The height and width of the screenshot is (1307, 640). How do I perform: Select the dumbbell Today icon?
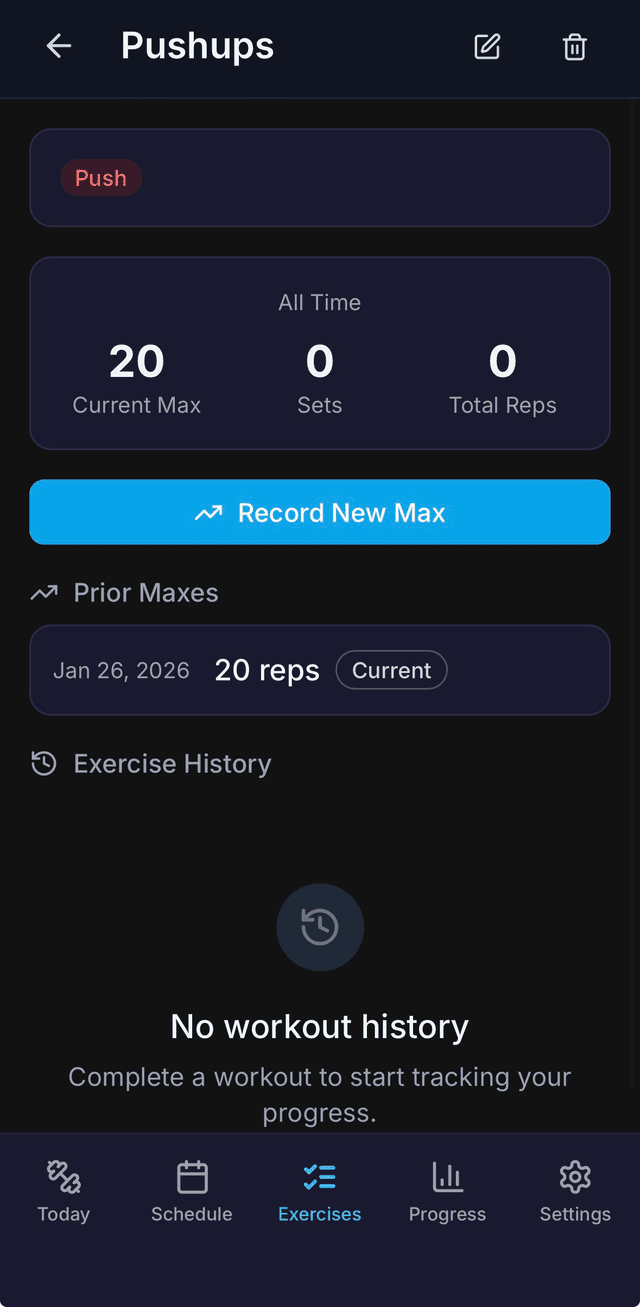(x=62, y=1176)
